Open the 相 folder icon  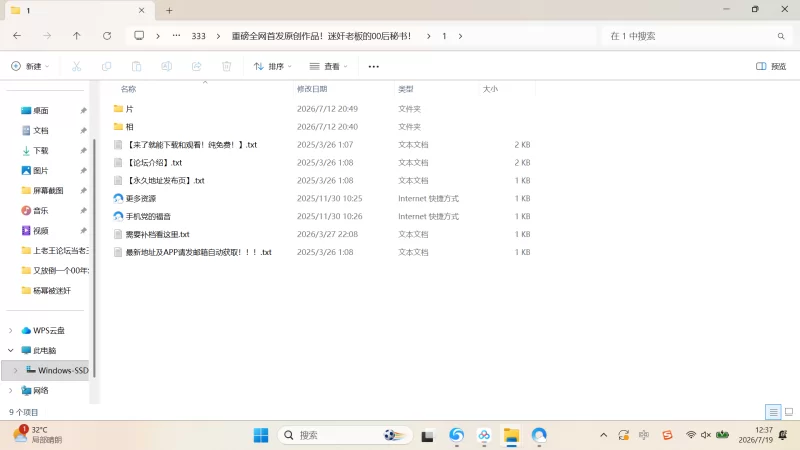pos(118,127)
